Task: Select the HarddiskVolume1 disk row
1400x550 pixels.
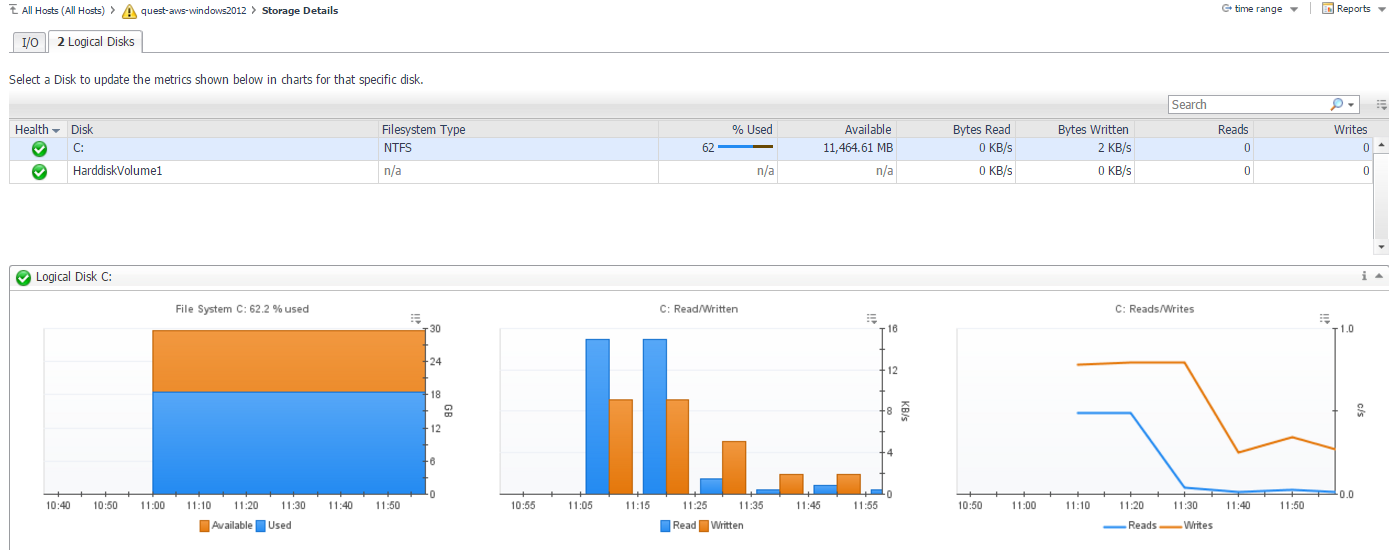Action: pos(220,171)
